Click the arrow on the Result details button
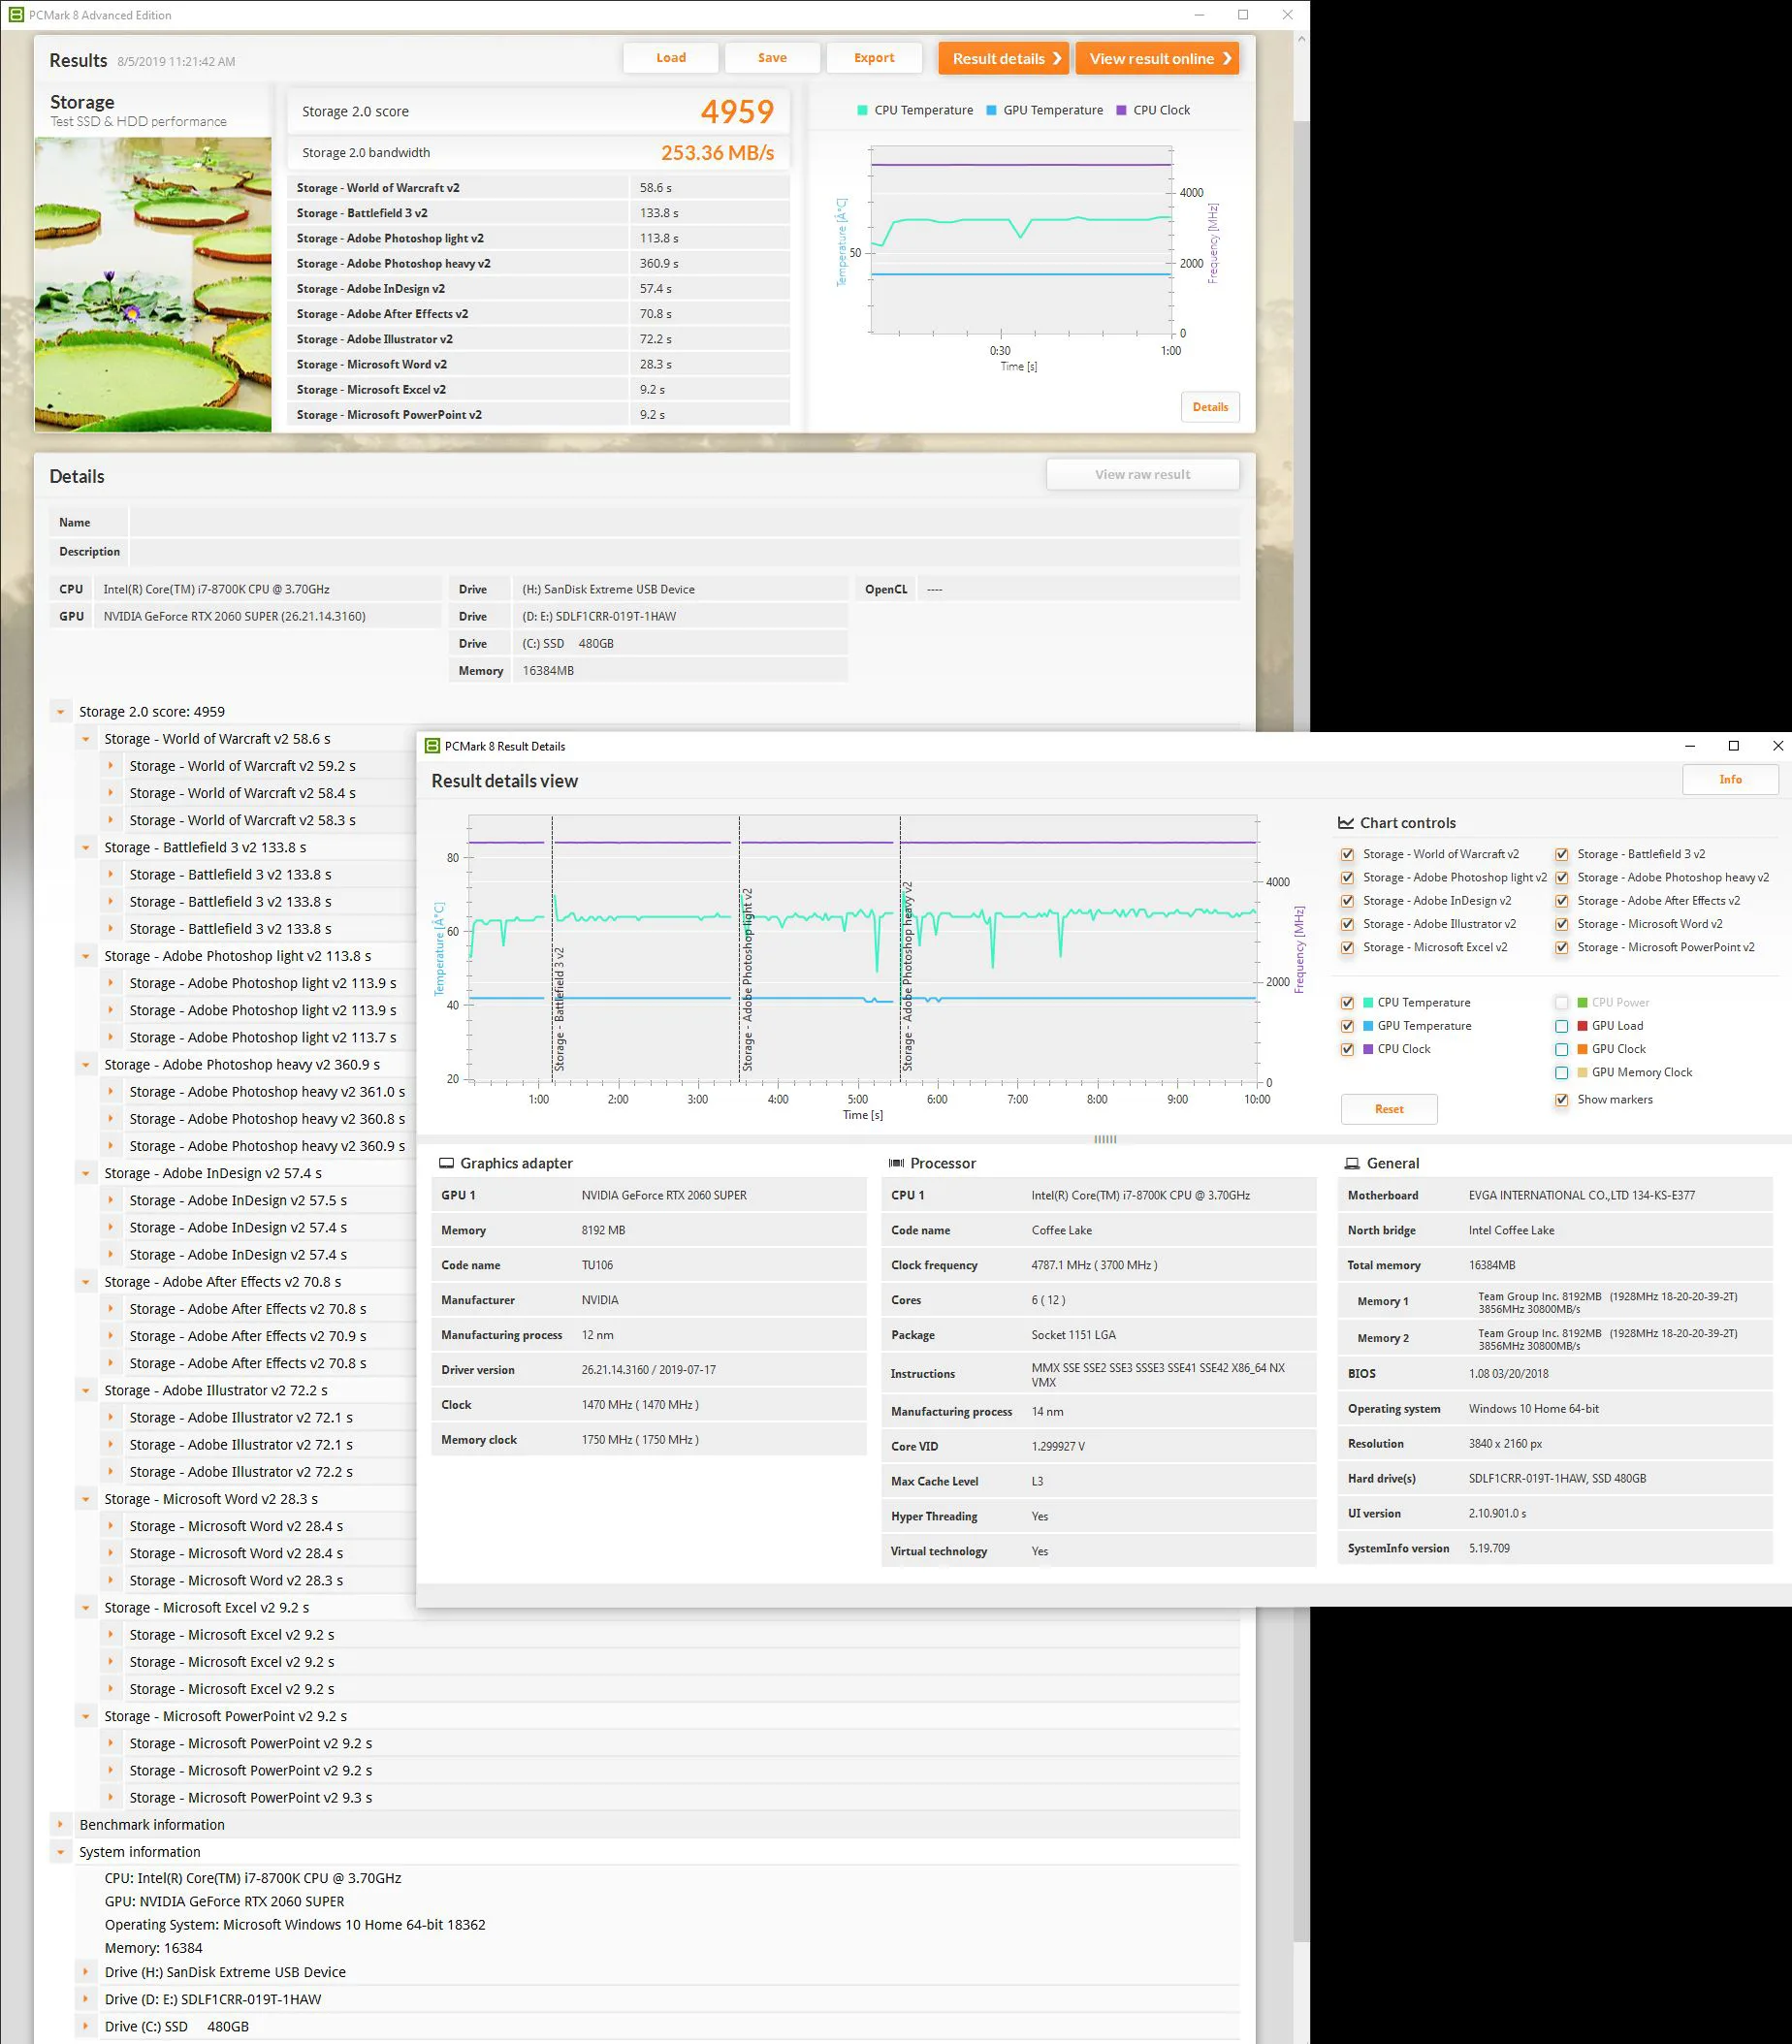Image resolution: width=1792 pixels, height=2044 pixels. tap(1057, 58)
